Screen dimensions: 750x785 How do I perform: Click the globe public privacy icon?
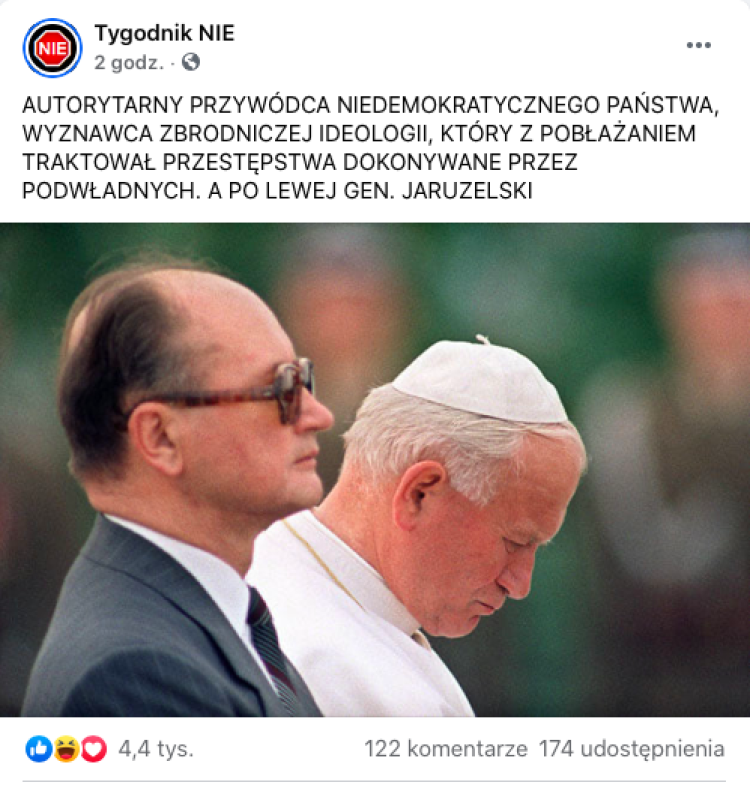pyautogui.click(x=191, y=63)
